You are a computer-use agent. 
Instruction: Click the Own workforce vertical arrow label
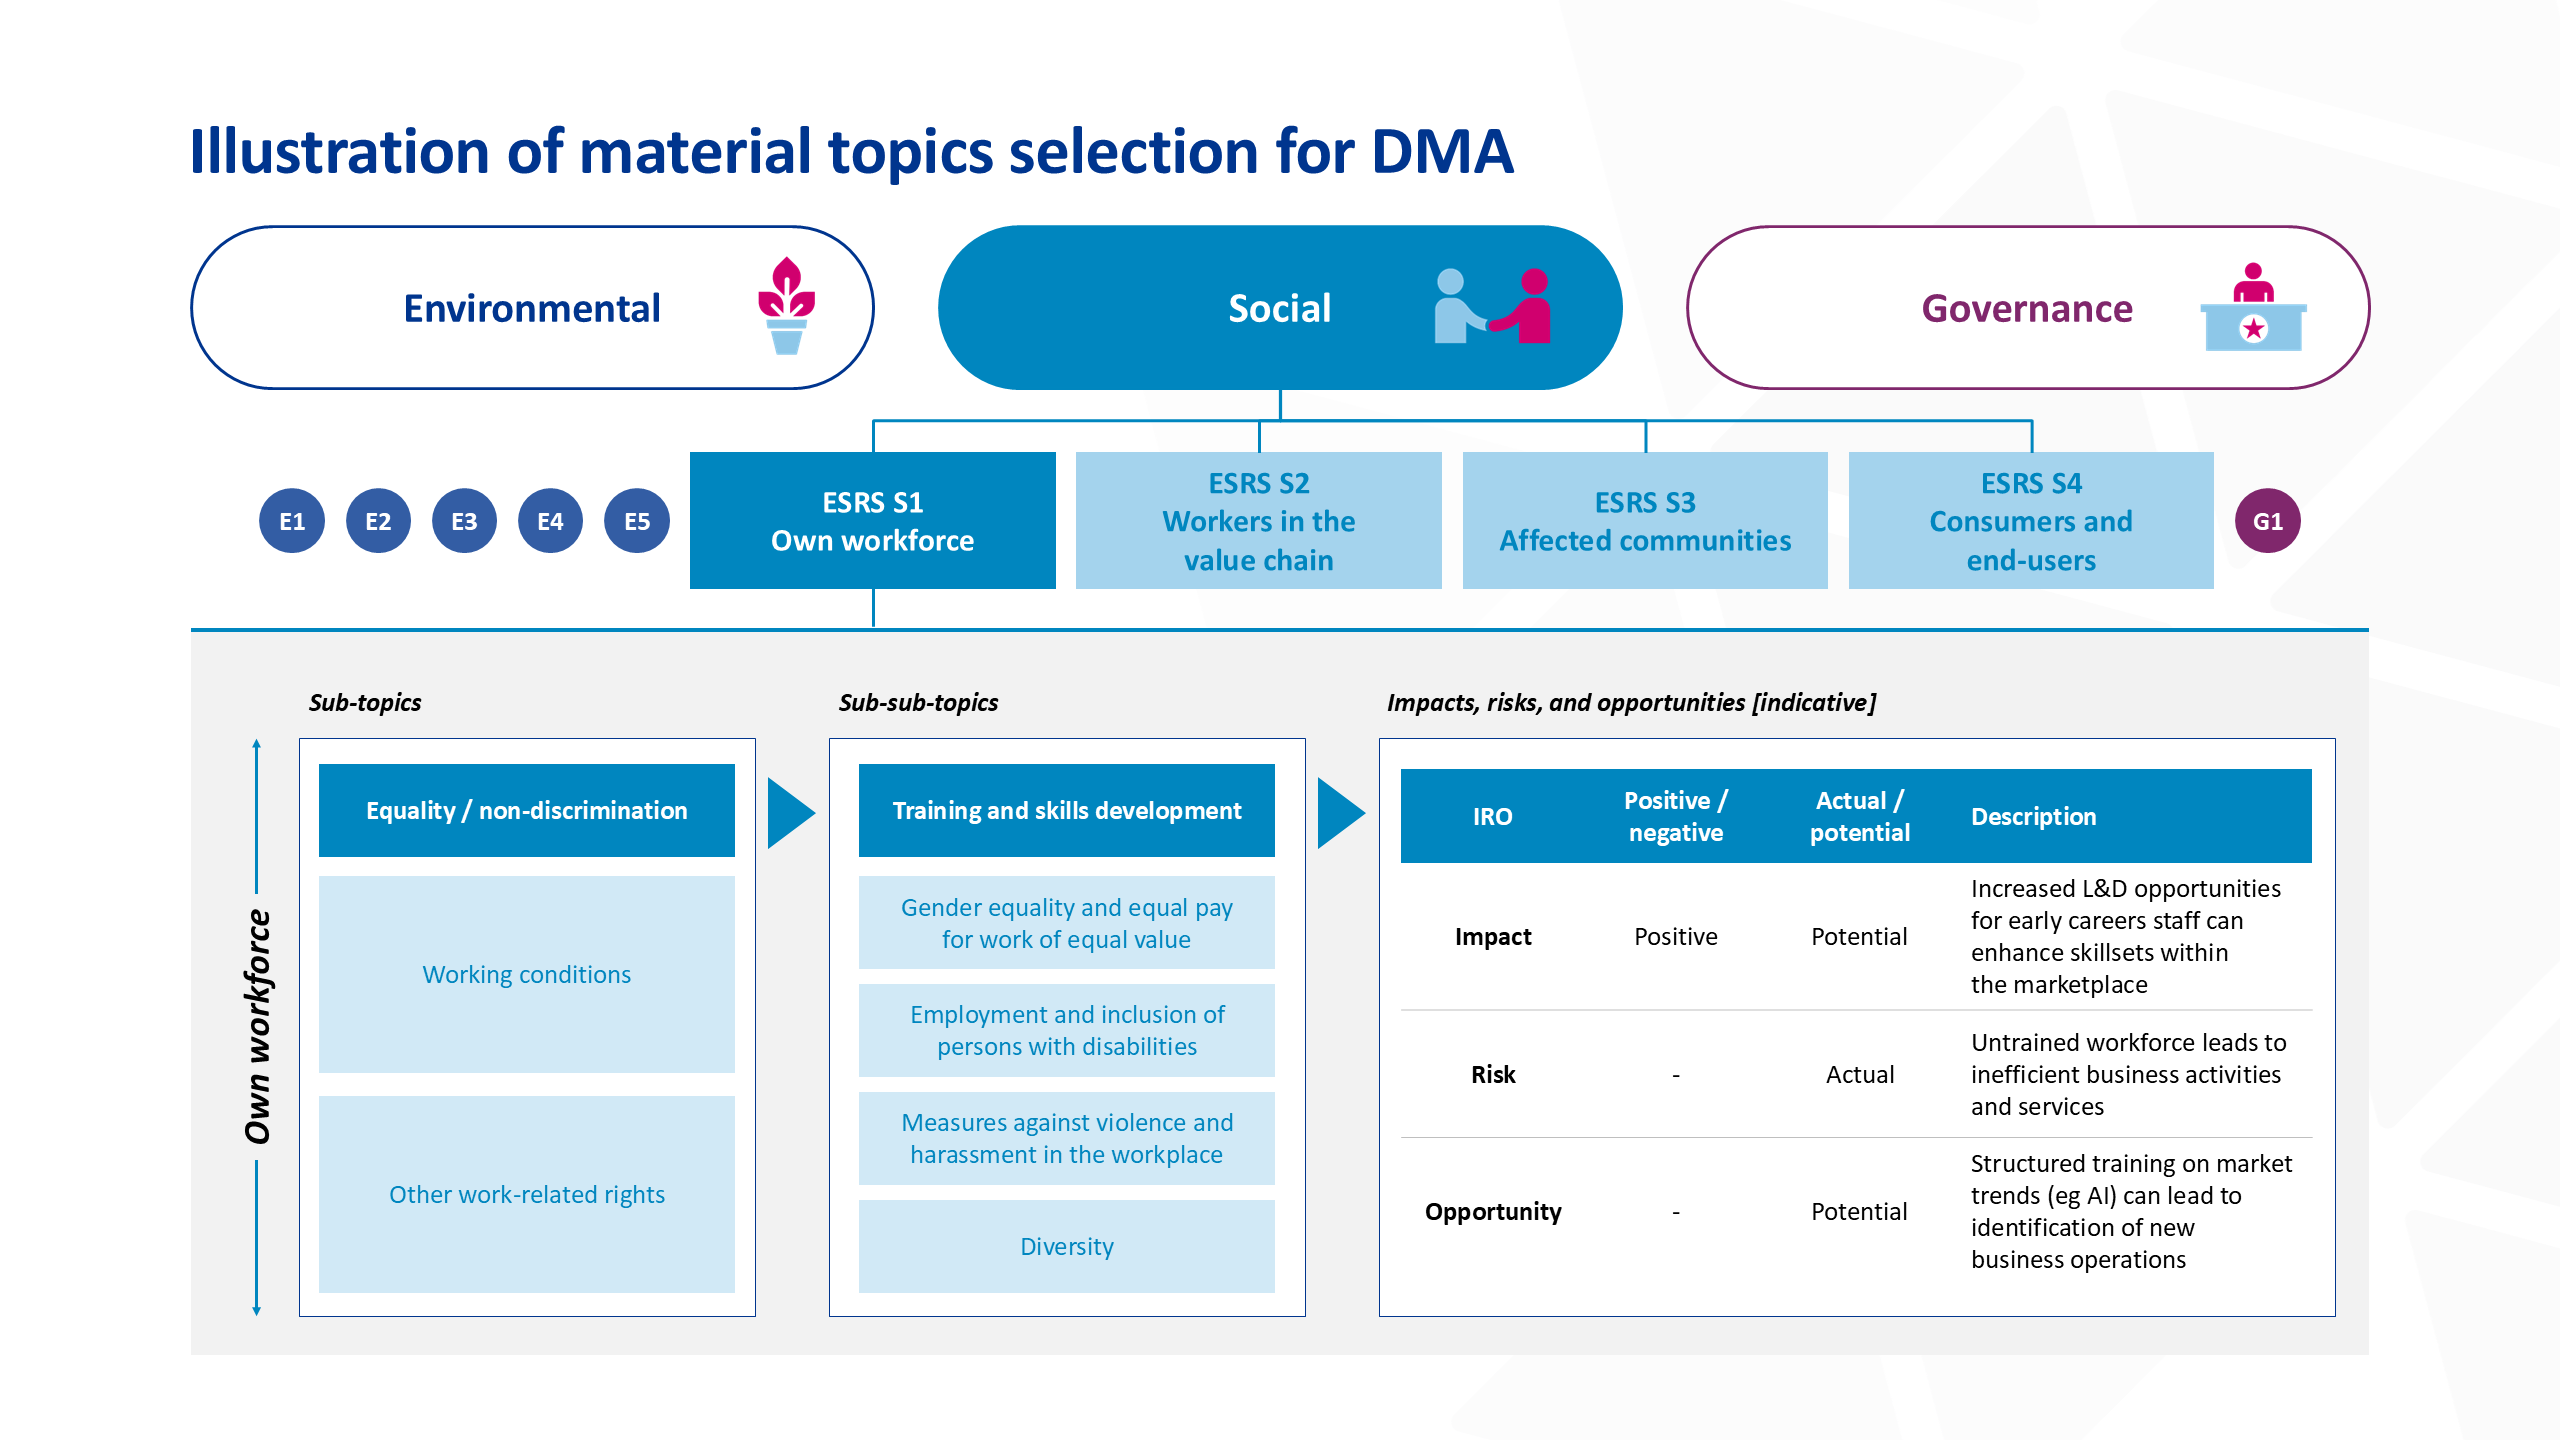coord(258,1027)
